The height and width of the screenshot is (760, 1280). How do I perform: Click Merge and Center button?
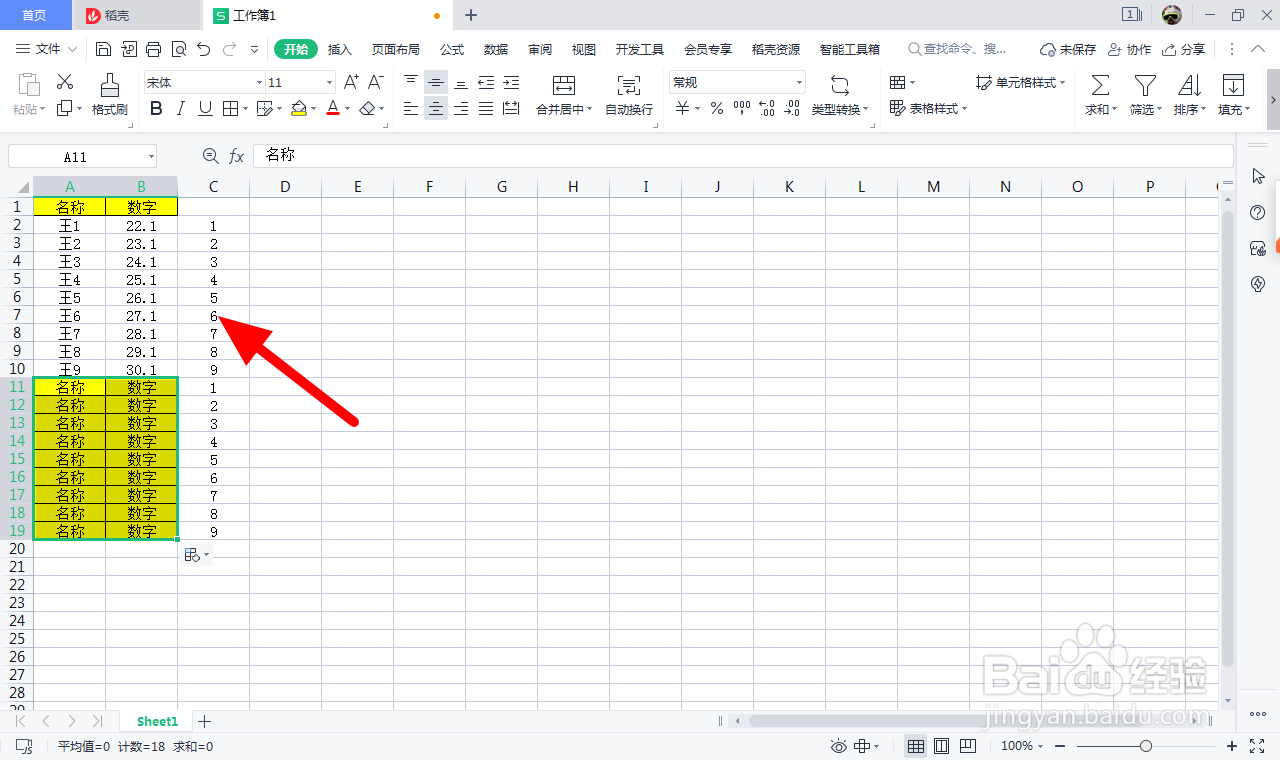pyautogui.click(x=564, y=95)
